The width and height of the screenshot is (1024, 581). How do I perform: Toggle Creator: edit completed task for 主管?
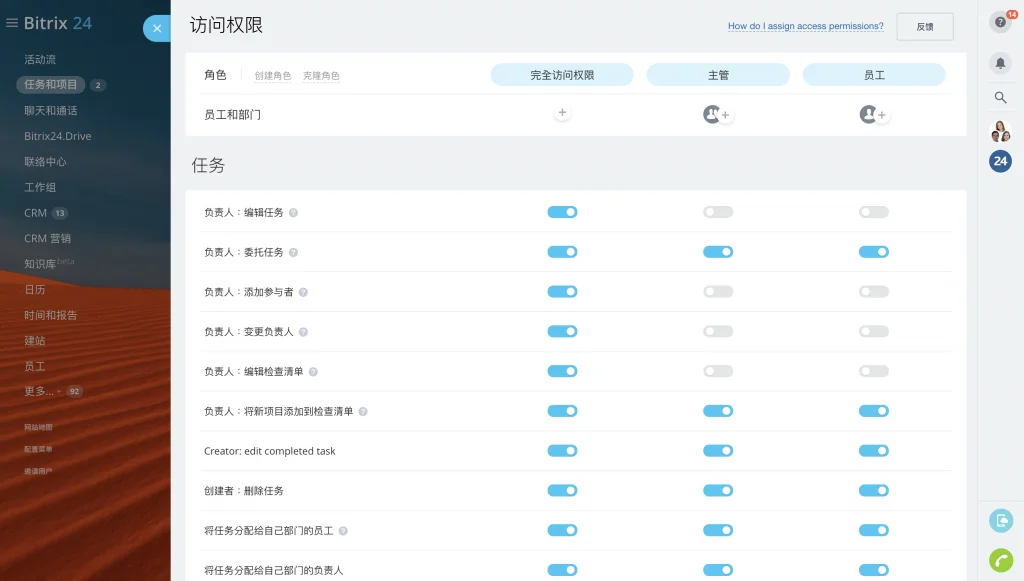(x=718, y=451)
